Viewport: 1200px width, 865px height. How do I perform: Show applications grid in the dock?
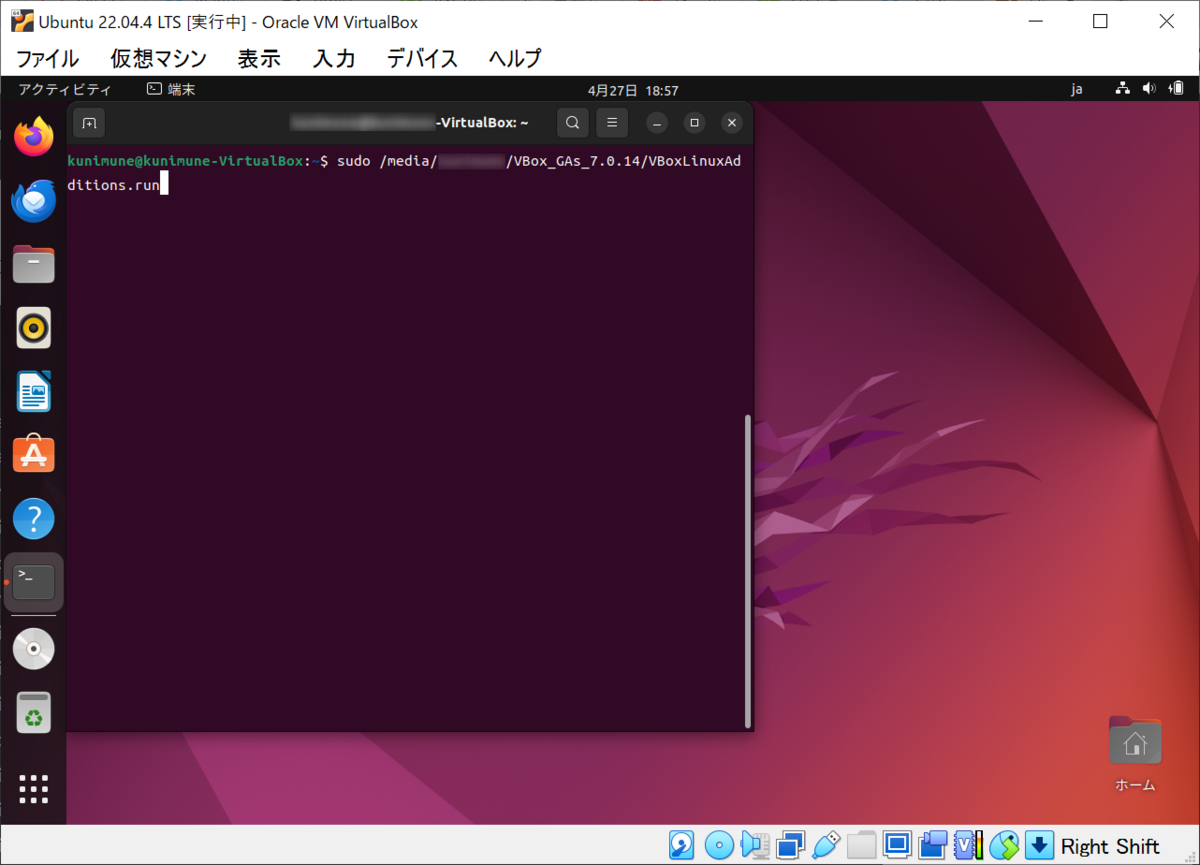34,789
